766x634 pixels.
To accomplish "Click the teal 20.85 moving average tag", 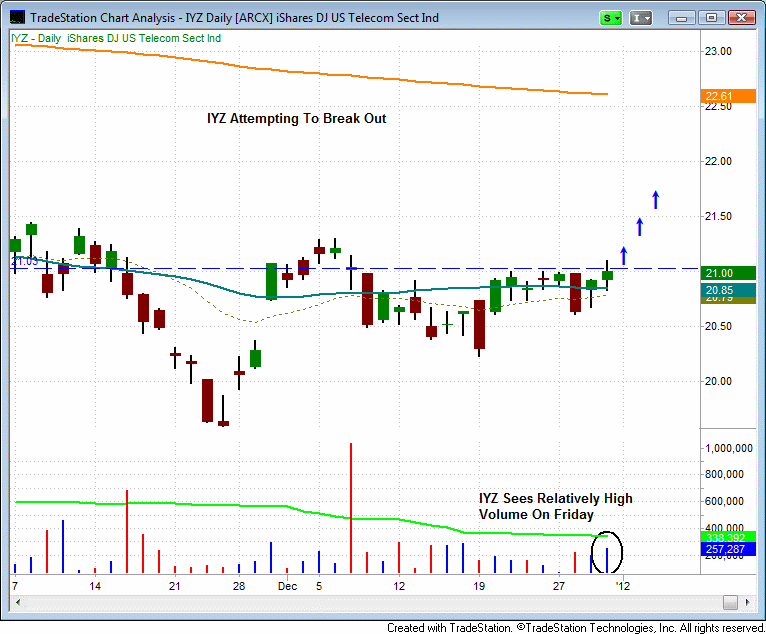I will [728, 290].
